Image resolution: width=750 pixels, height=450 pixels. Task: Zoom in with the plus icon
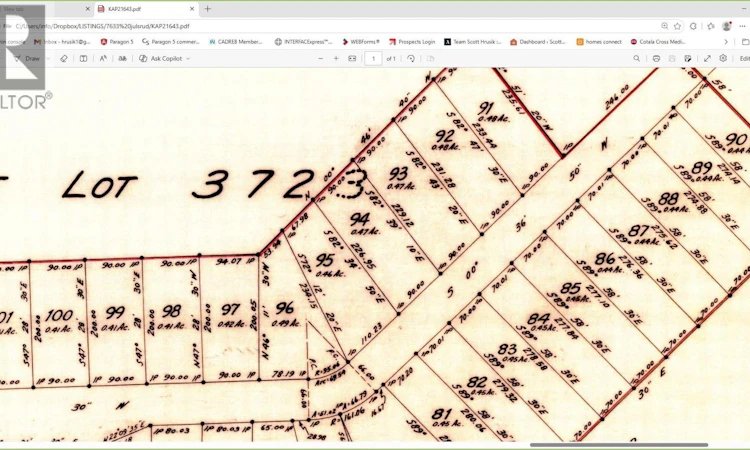pyautogui.click(x=336, y=58)
